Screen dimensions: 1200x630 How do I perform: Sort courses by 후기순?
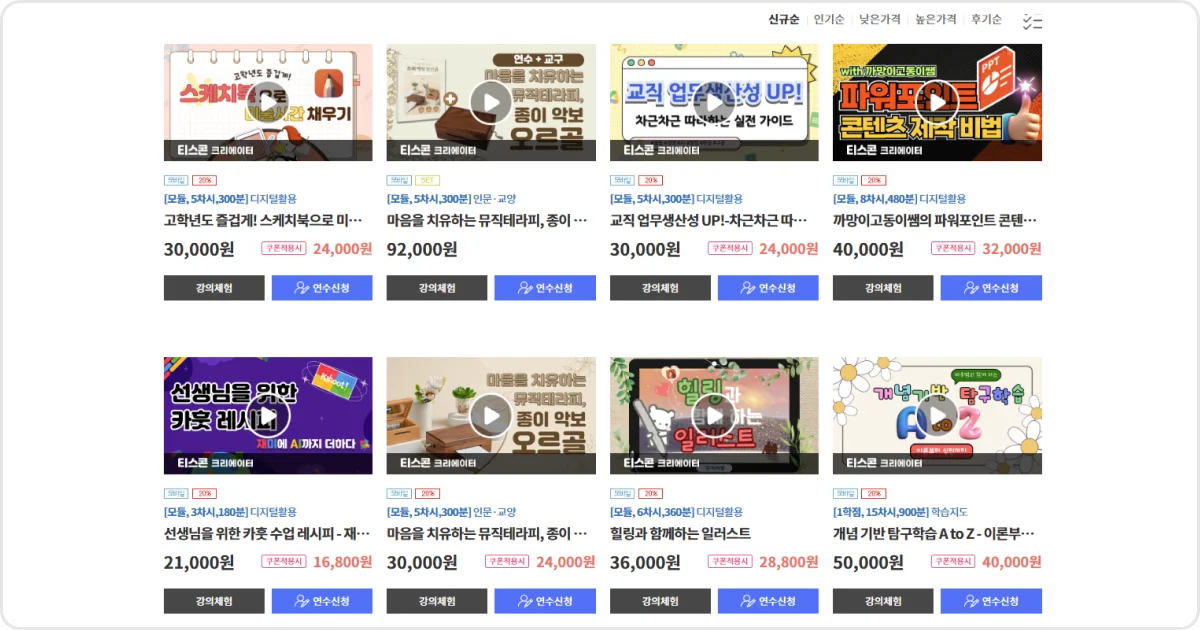986,19
